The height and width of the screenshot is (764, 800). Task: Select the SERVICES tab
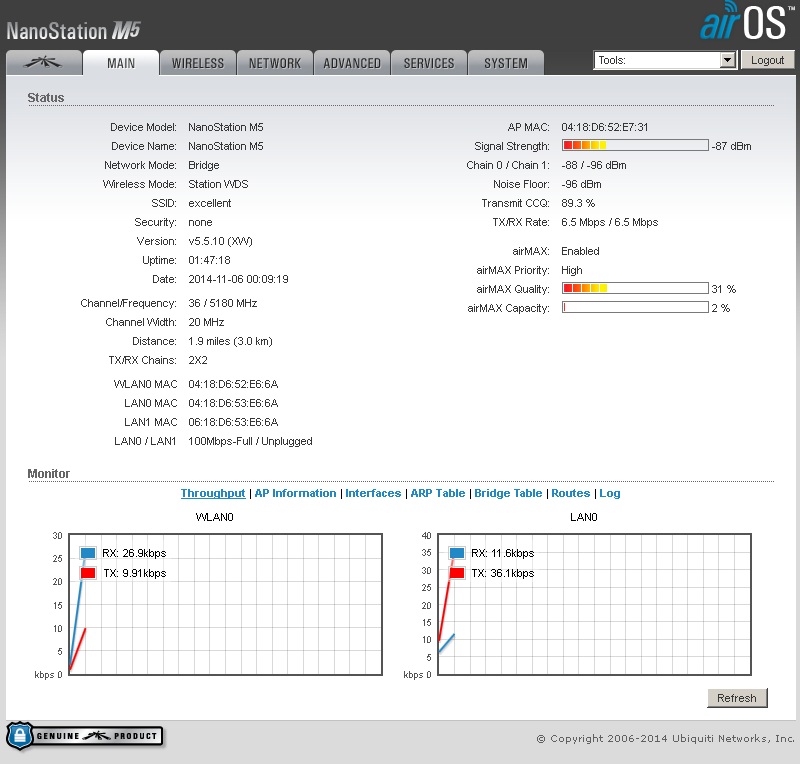429,63
